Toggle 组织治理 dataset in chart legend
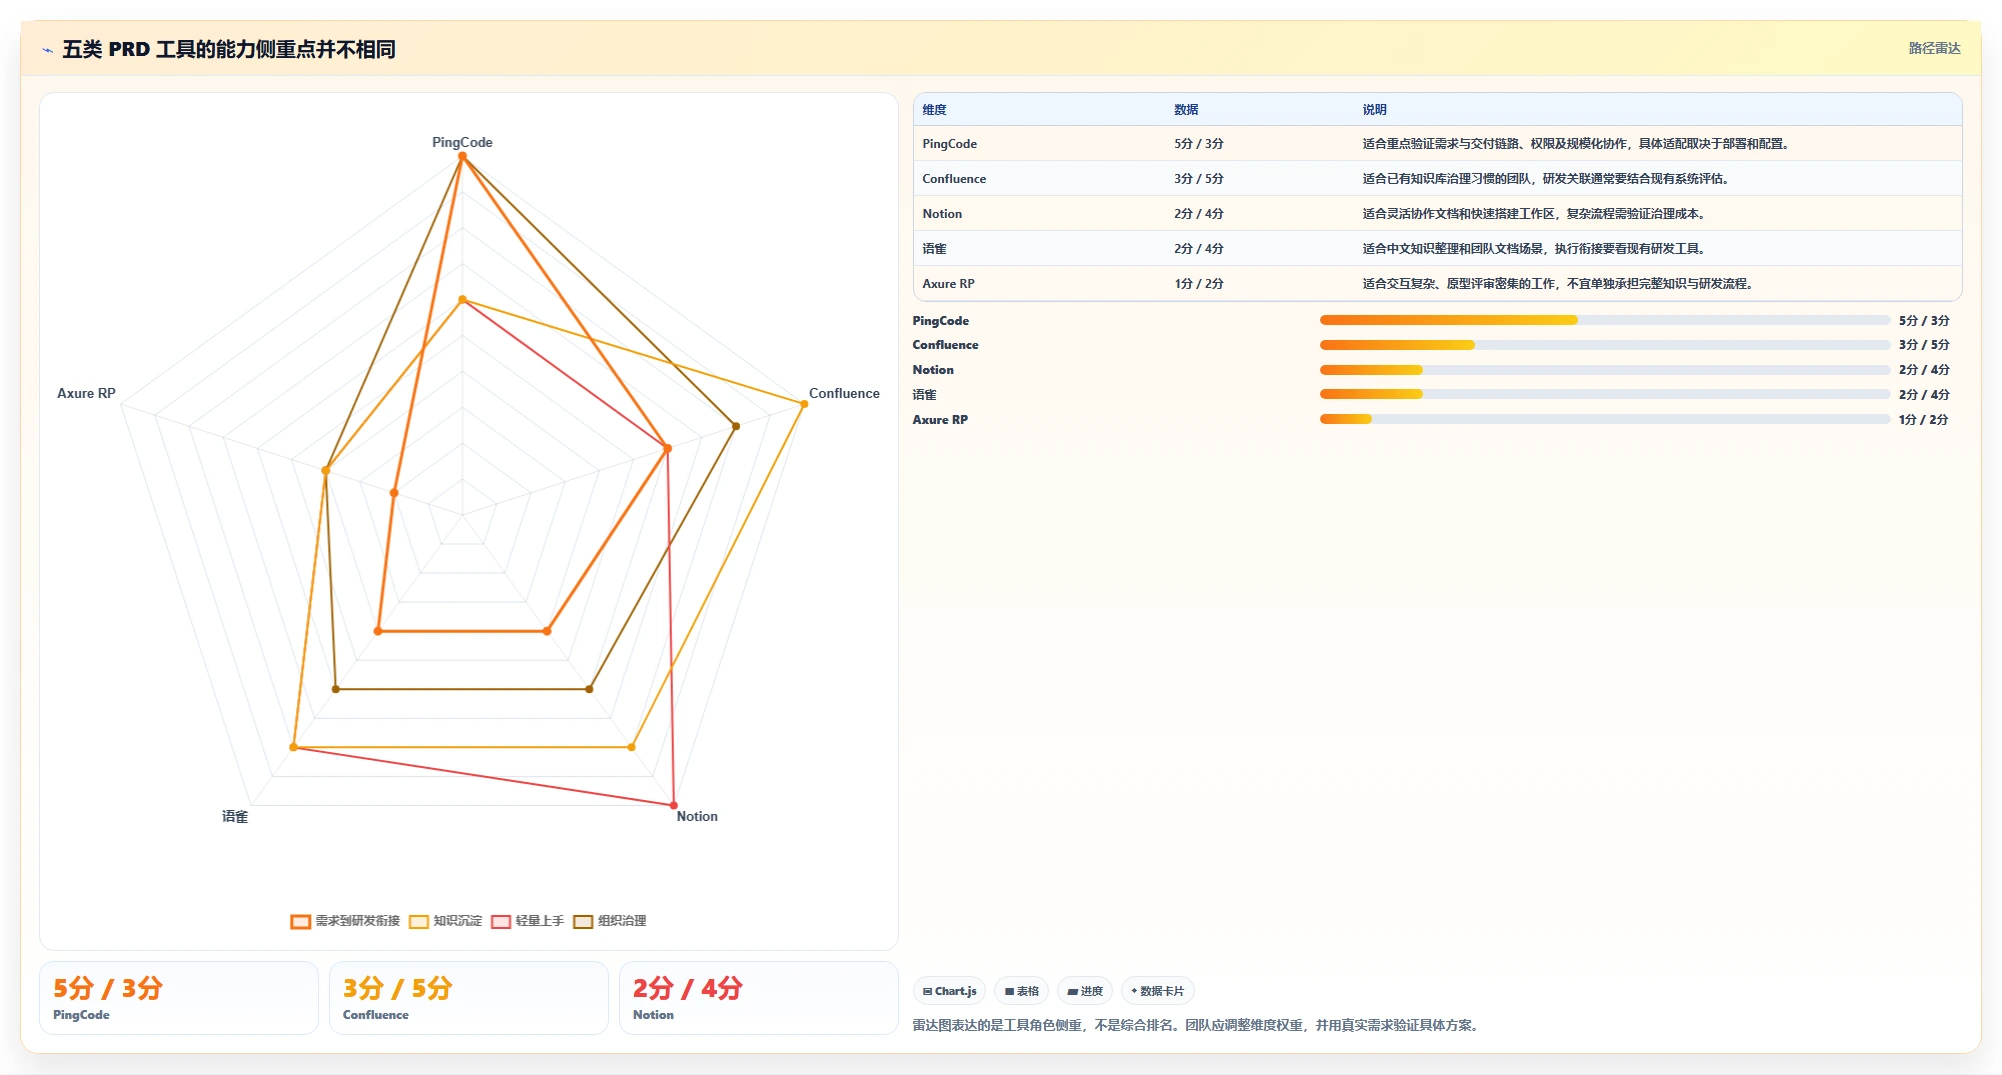 (609, 921)
